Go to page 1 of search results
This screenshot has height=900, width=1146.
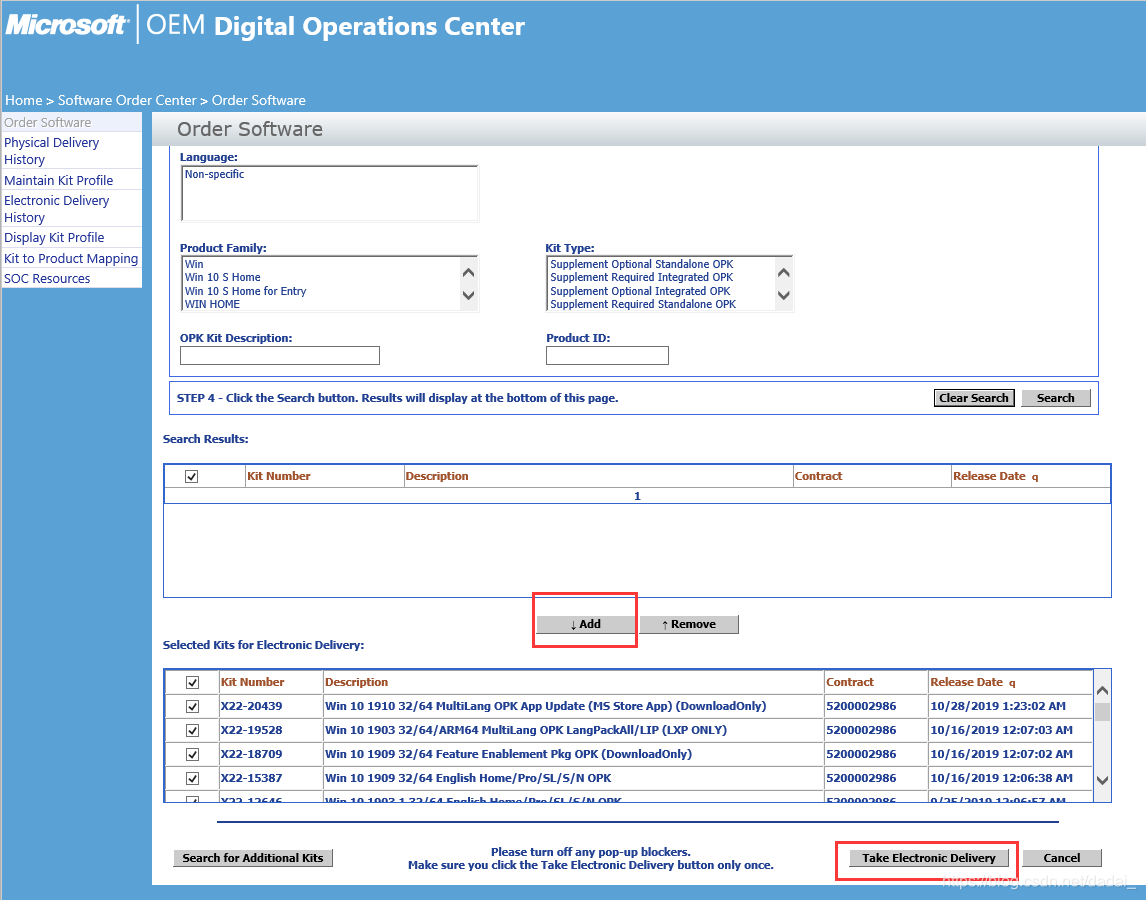(637, 496)
